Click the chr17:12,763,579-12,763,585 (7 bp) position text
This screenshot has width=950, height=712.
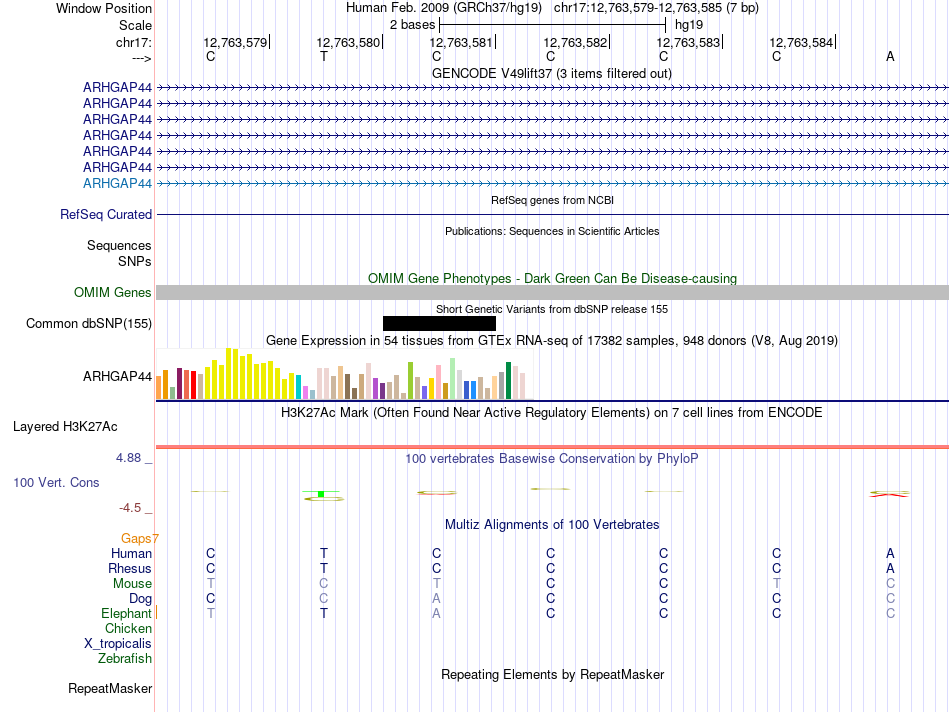(656, 8)
